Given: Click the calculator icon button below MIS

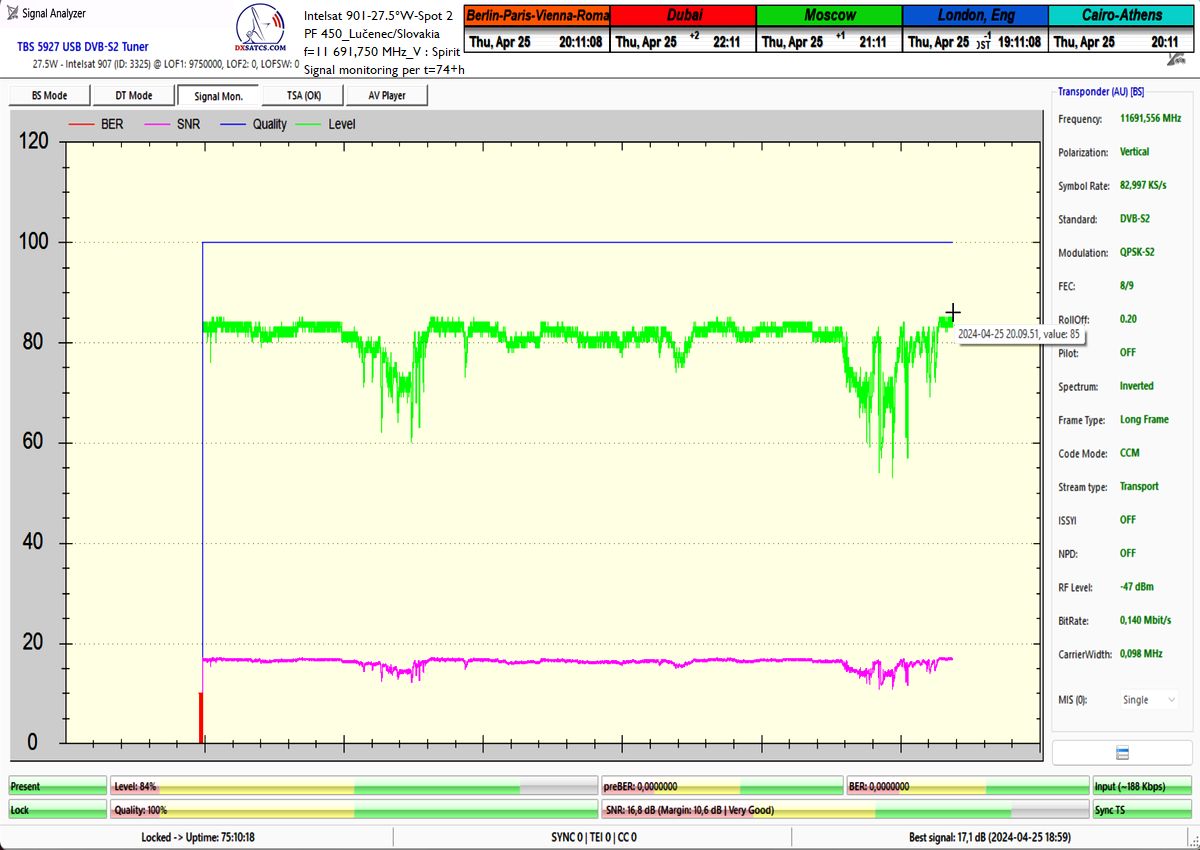Looking at the screenshot, I should [x=1122, y=753].
